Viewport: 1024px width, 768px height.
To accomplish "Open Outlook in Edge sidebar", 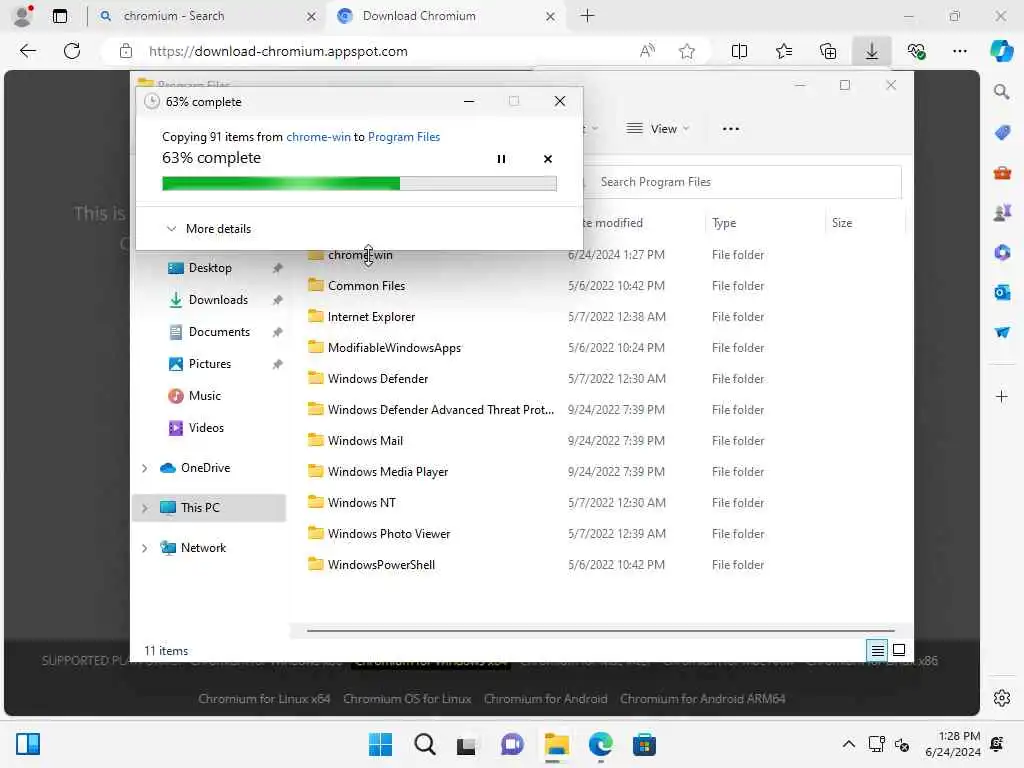I will pos(1002,292).
